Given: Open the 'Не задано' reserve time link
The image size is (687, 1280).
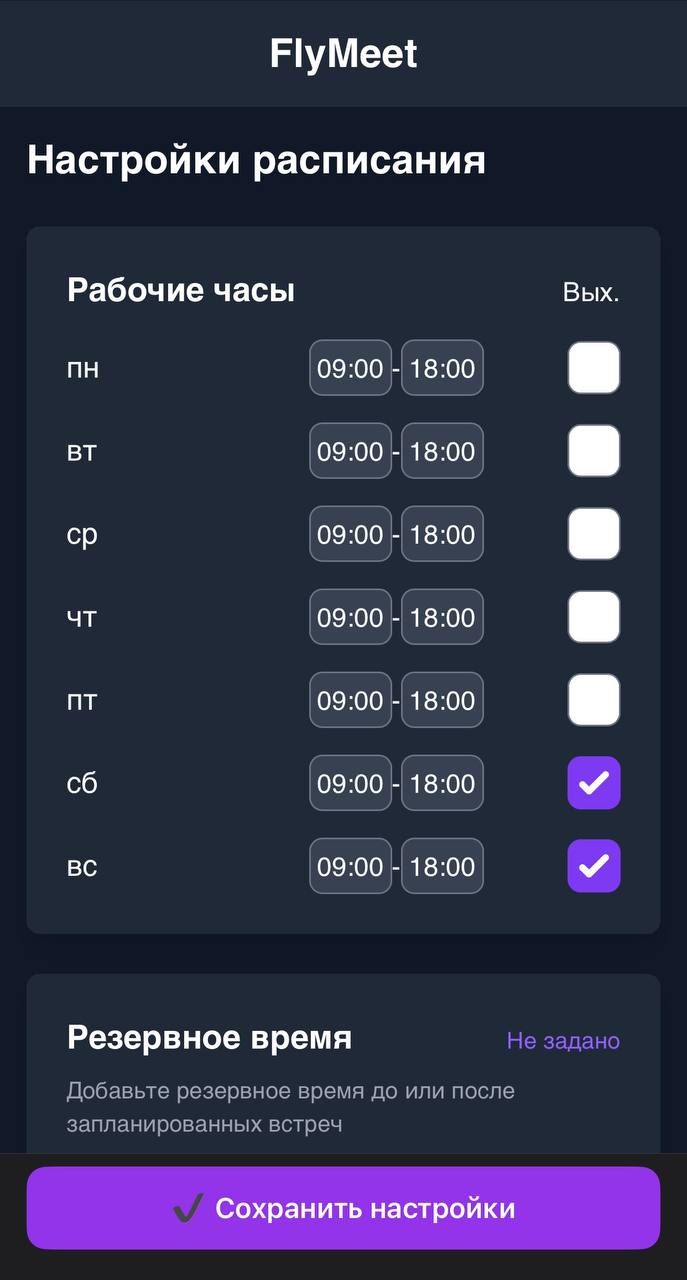Looking at the screenshot, I should 563,1040.
